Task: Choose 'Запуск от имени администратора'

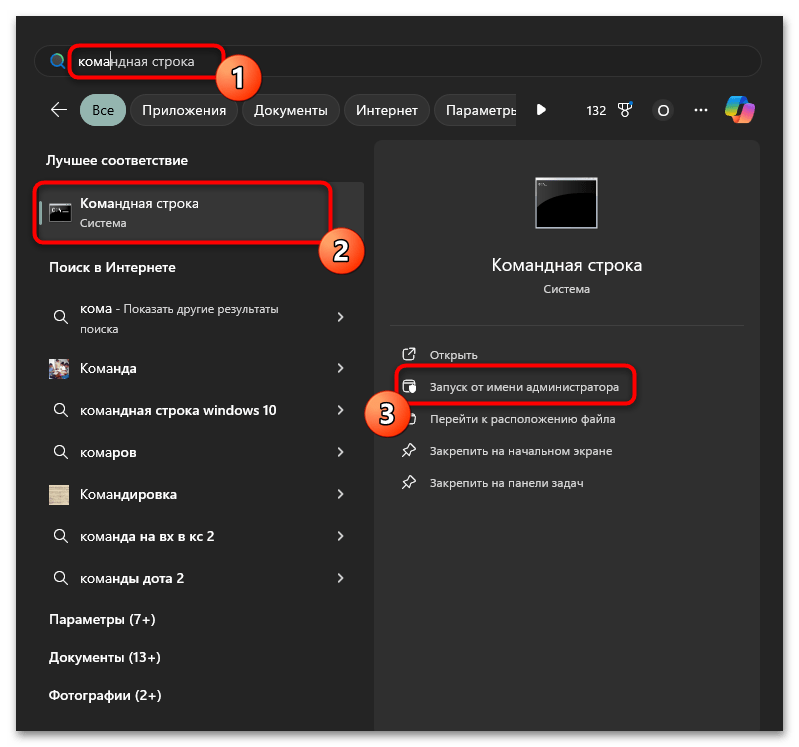Action: 524,387
